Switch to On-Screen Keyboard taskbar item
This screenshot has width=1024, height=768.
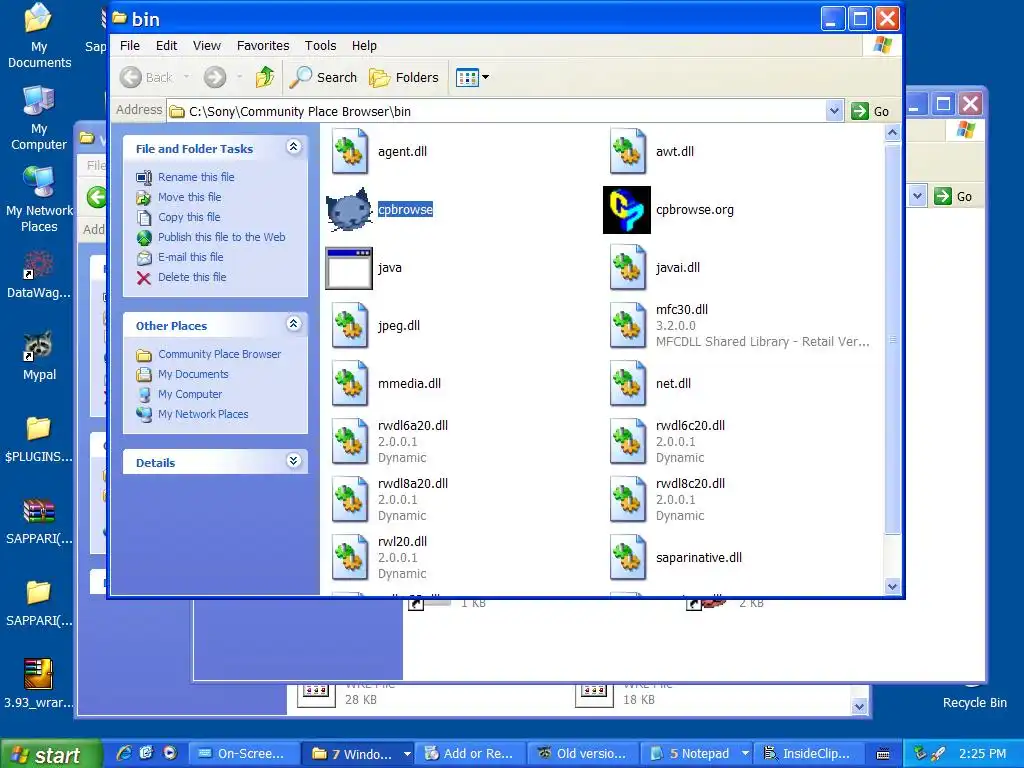(x=243, y=754)
